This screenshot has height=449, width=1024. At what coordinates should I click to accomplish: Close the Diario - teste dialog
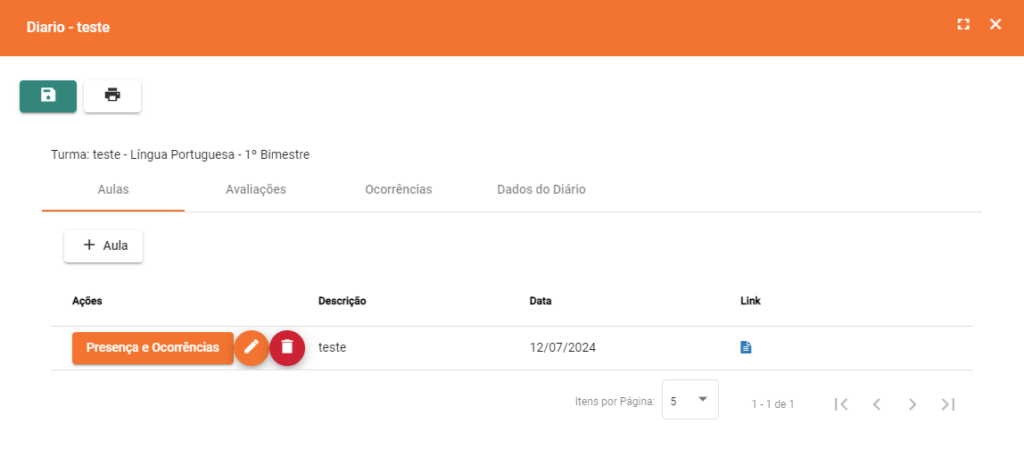click(x=995, y=25)
